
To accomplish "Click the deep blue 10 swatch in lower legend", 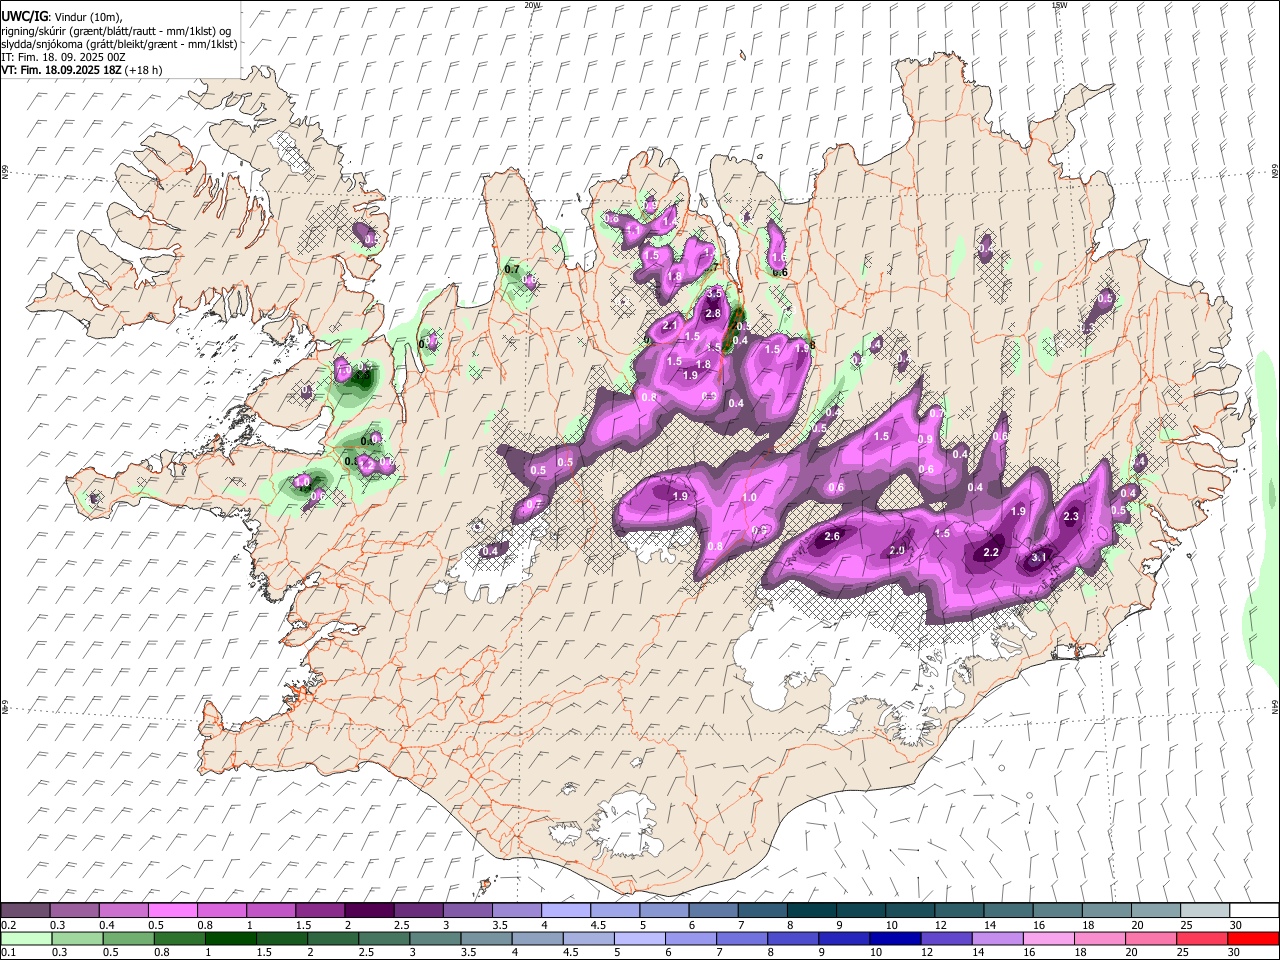I will coord(895,938).
